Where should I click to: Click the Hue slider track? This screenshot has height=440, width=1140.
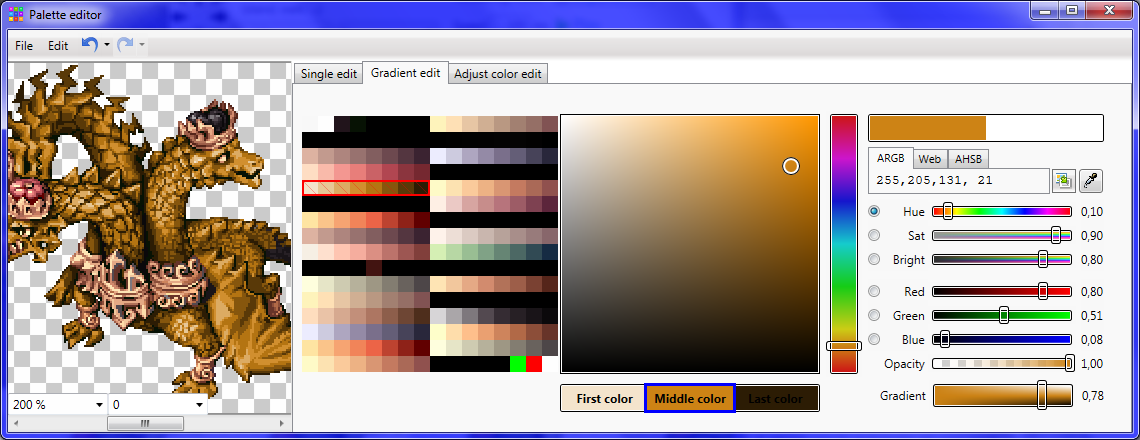(x=1001, y=212)
